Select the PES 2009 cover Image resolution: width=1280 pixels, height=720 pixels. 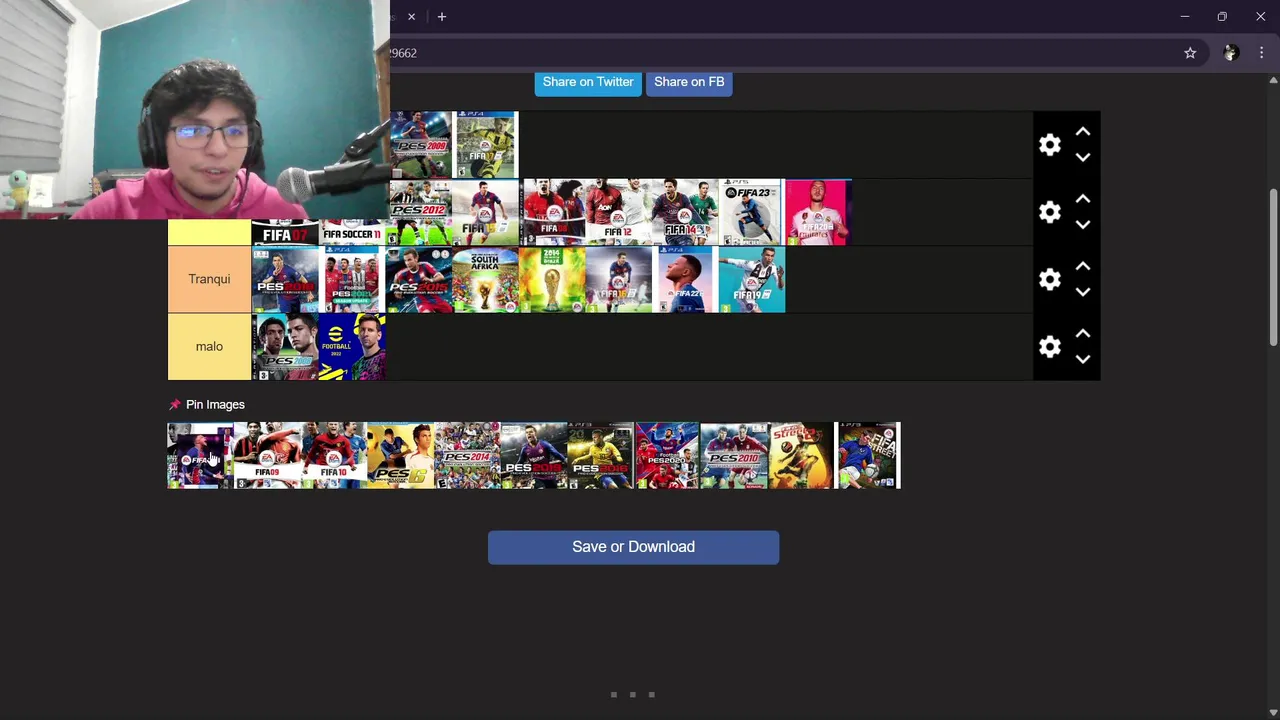[421, 145]
